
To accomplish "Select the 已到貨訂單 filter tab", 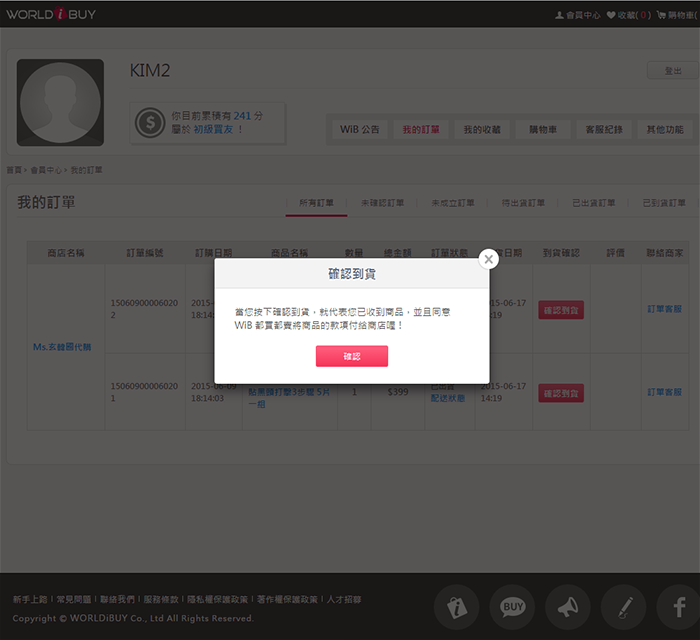I will coord(664,203).
